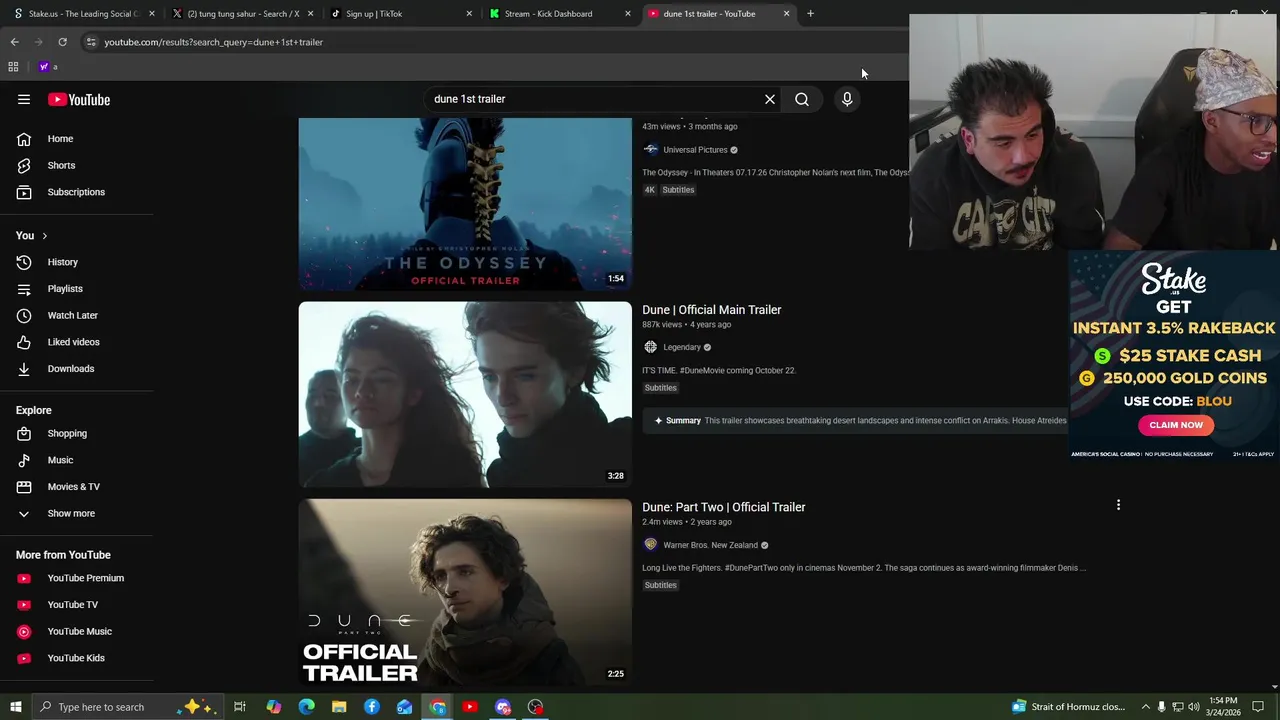The image size is (1280, 720).
Task: Open Task View on the taskbar
Action: [x=240, y=707]
